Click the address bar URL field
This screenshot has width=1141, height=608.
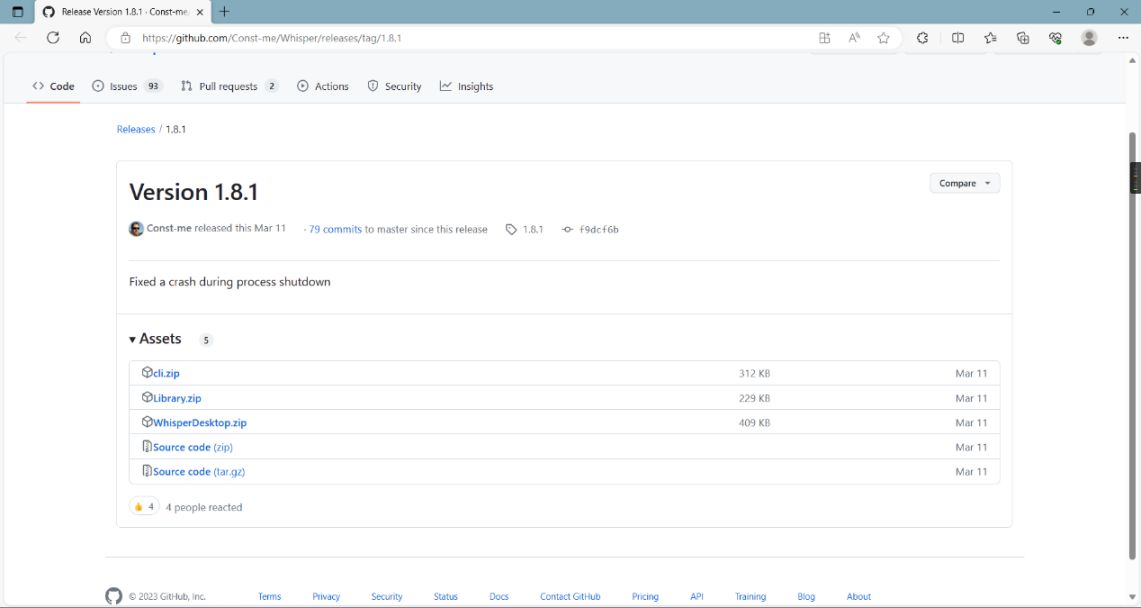pos(466,38)
